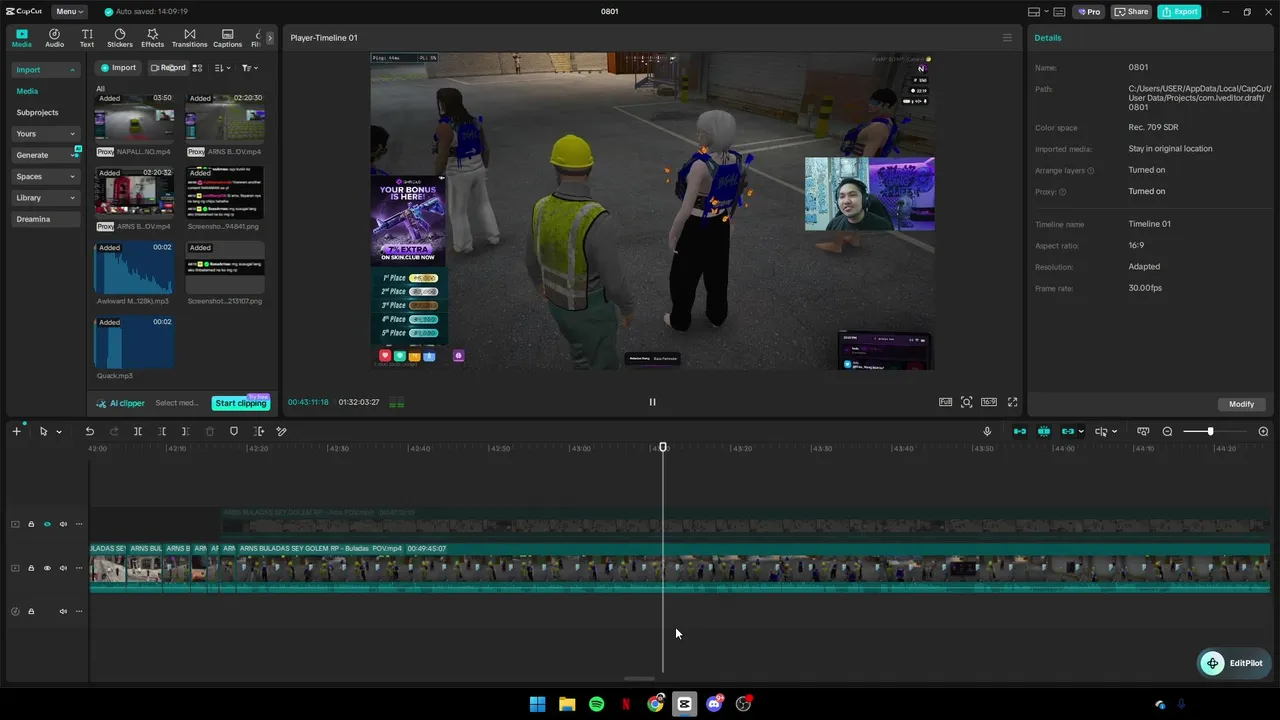Expand the Yours sidebar section
Image resolution: width=1280 pixels, height=720 pixels.
pyautogui.click(x=45, y=134)
